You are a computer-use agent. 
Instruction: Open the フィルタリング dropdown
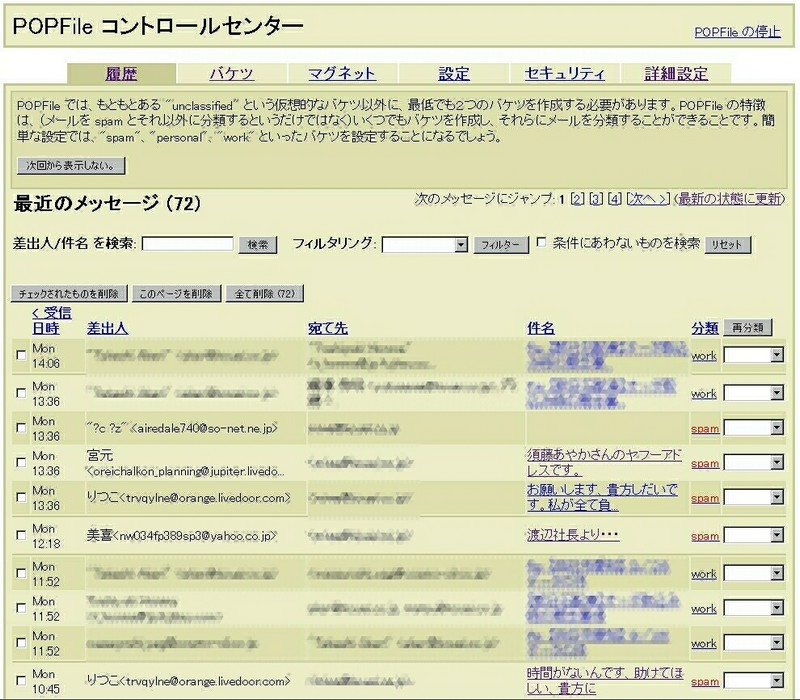pyautogui.click(x=424, y=245)
